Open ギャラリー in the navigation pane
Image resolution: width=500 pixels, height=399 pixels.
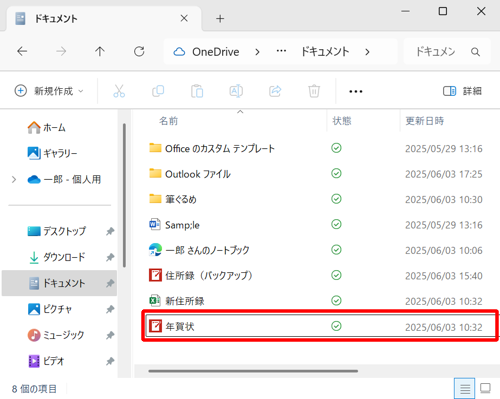click(x=52, y=153)
